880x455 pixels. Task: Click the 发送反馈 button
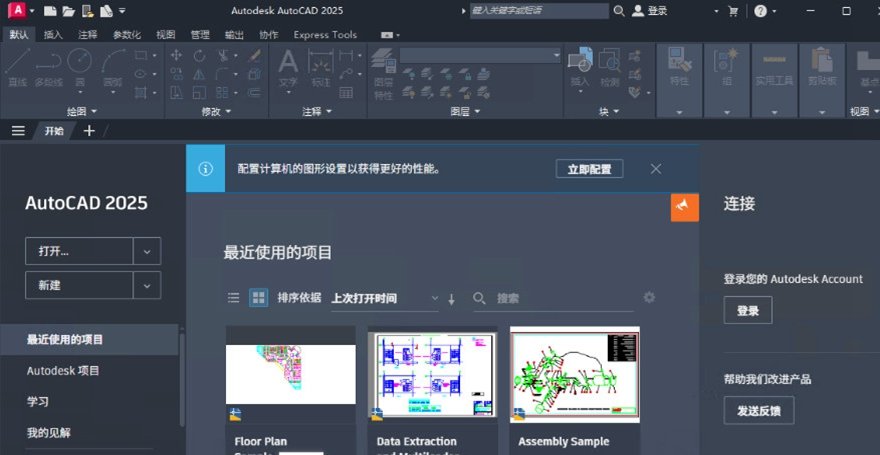pyautogui.click(x=759, y=410)
